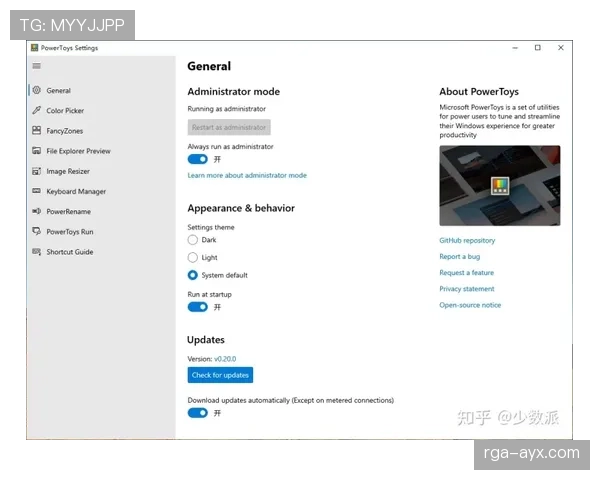
Task: Open the General settings page
Action: (101, 90)
